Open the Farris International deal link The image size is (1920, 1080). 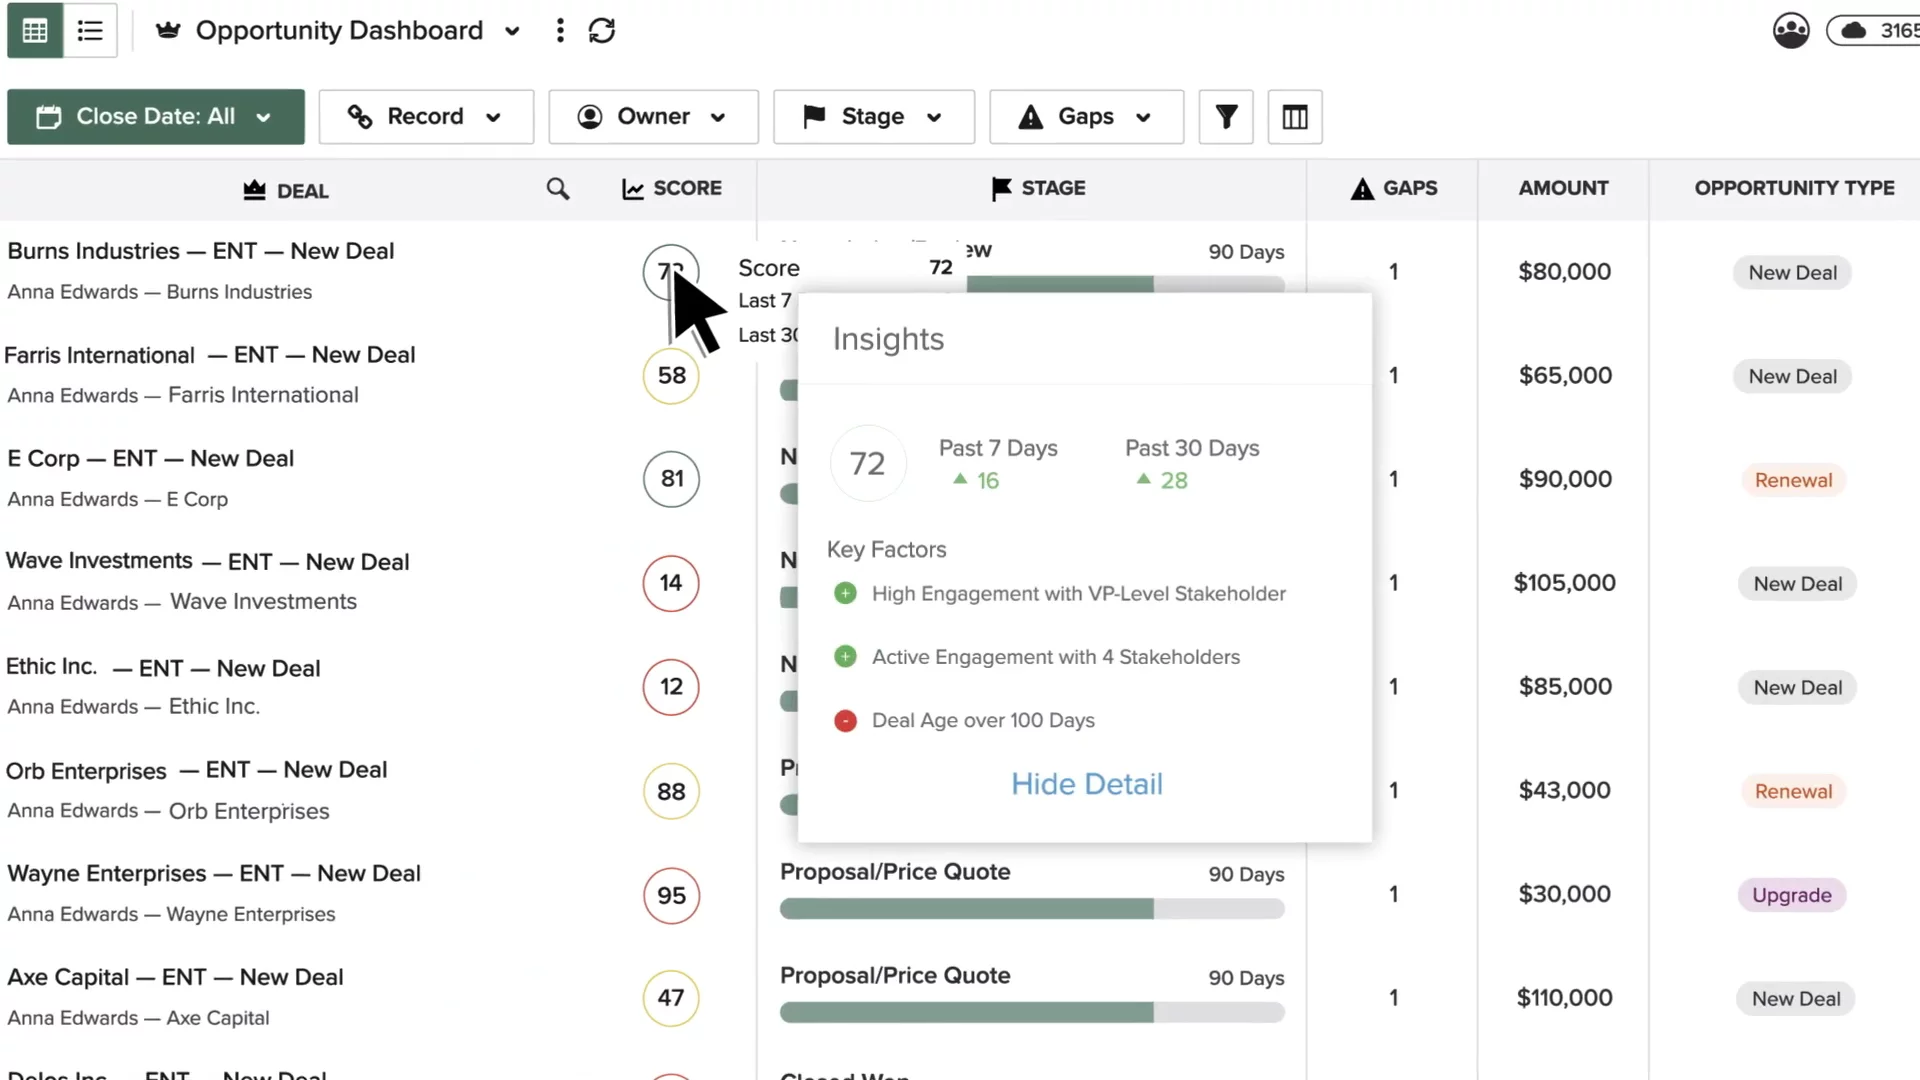[x=209, y=355]
